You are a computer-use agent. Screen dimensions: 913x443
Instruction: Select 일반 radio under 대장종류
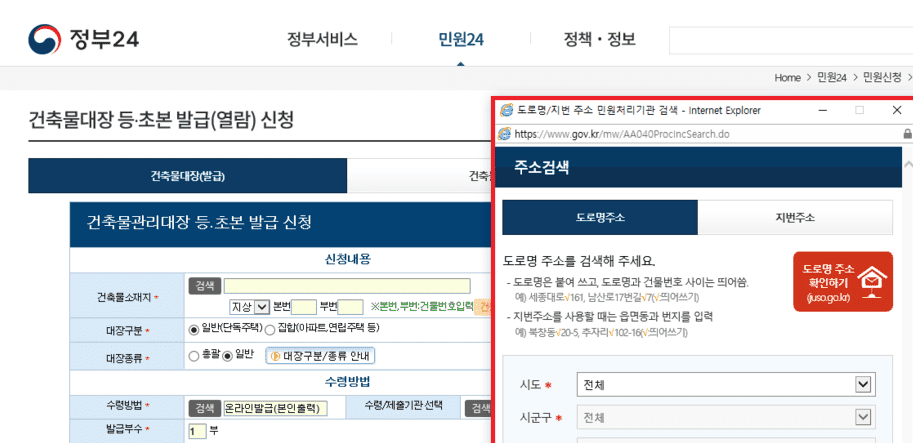(228, 356)
